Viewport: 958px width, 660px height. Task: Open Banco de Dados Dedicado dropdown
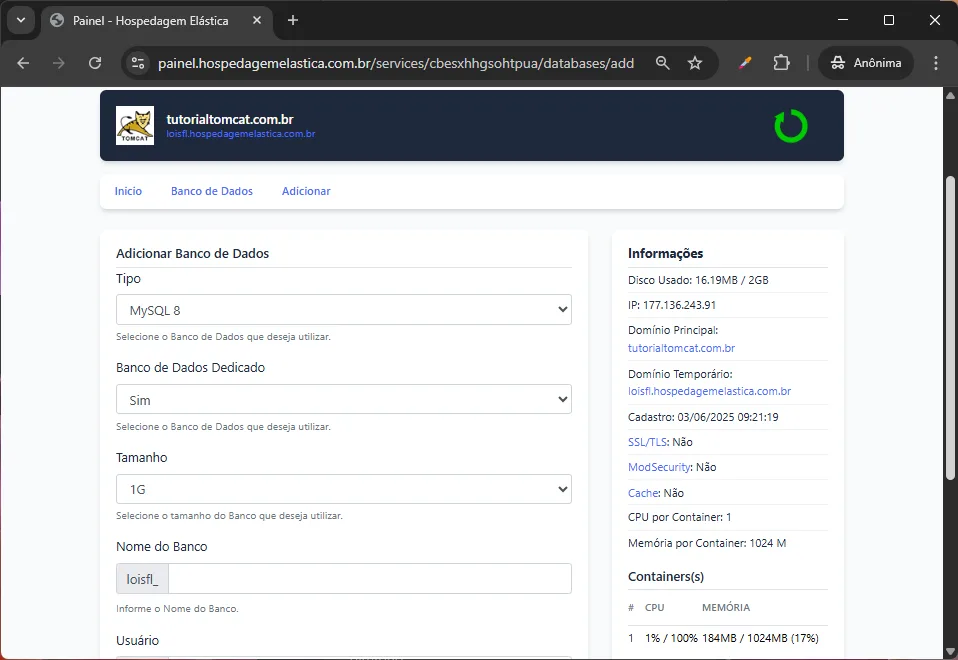point(344,400)
